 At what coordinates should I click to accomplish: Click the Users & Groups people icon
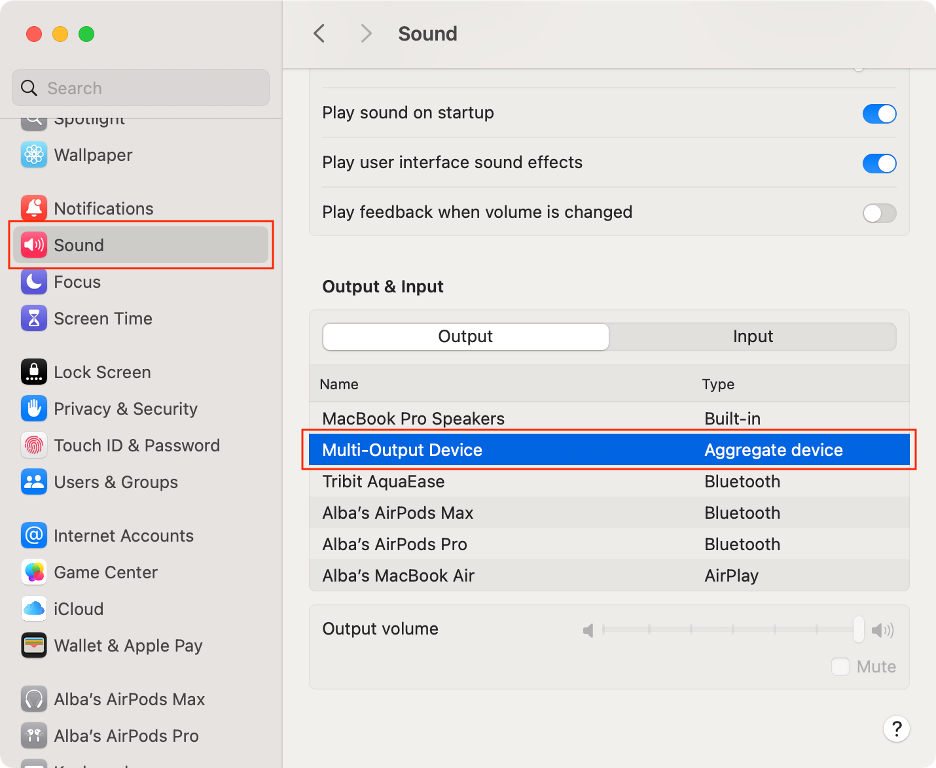[x=34, y=482]
